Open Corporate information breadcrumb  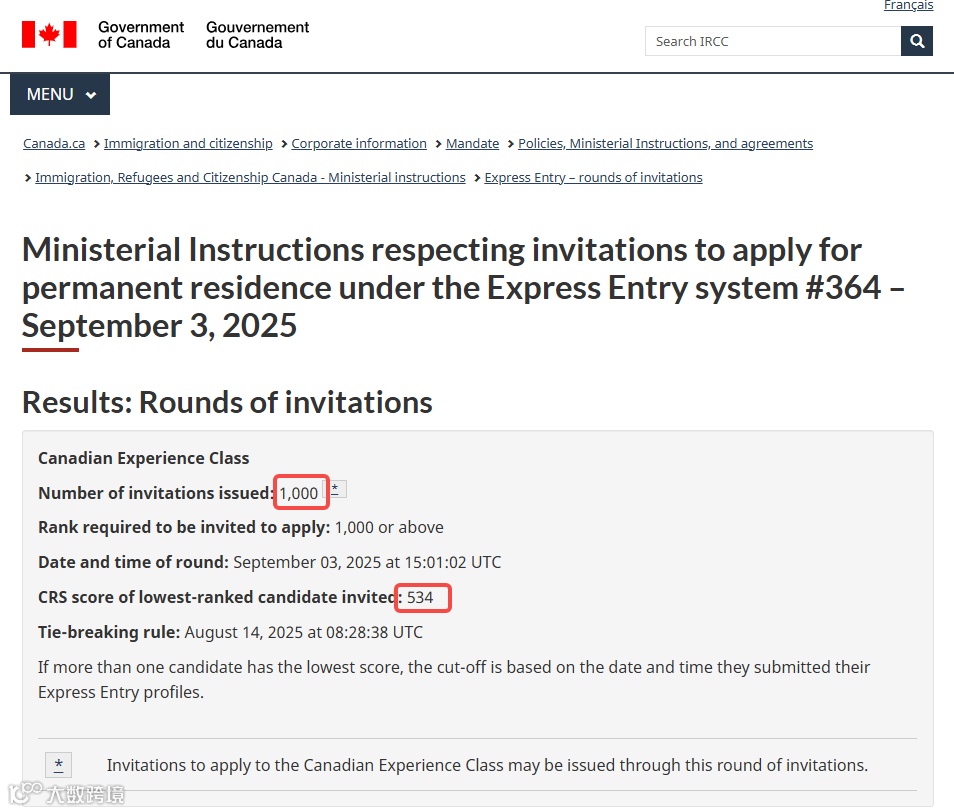tap(359, 144)
